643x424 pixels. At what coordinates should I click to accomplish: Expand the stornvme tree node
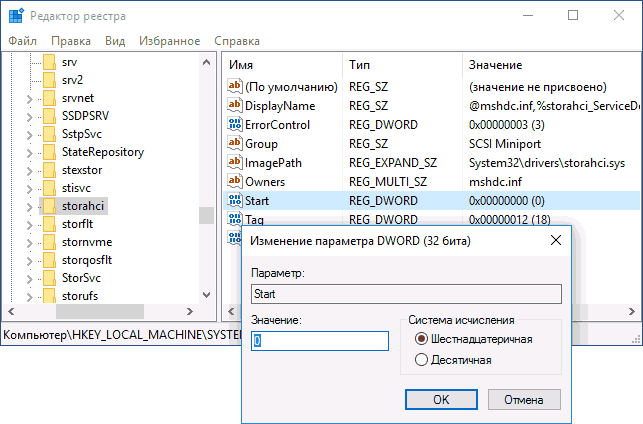click(x=29, y=243)
